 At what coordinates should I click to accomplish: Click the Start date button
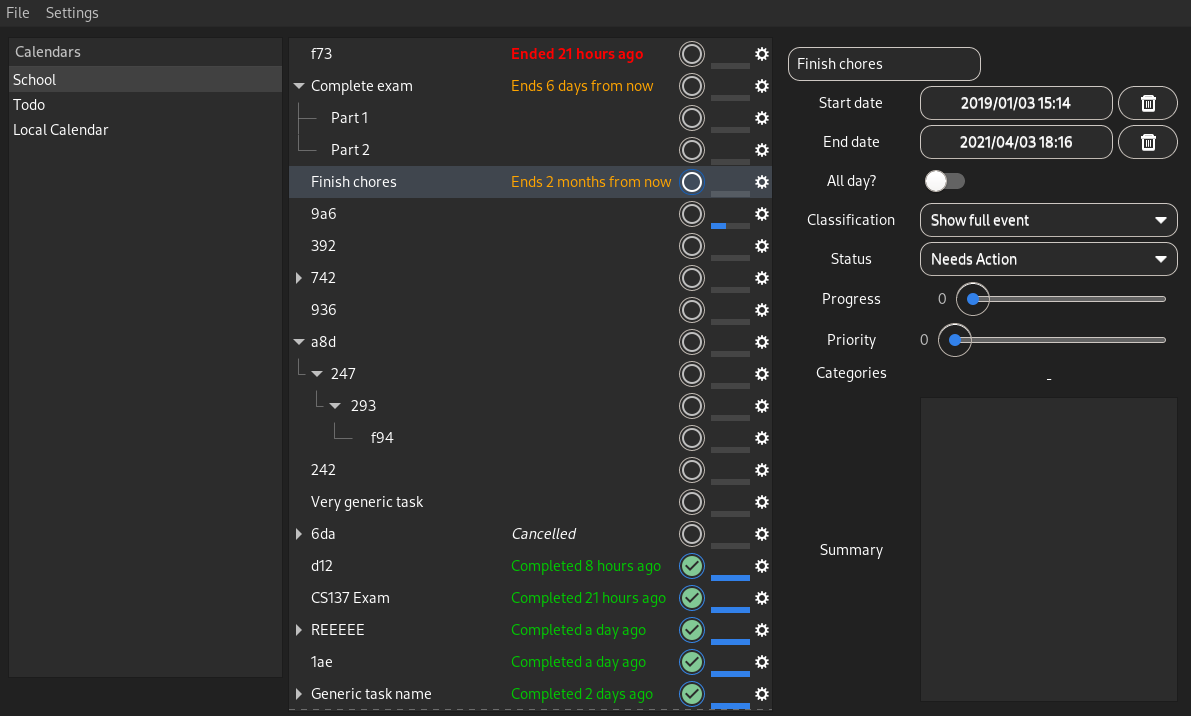pyautogui.click(x=1016, y=102)
